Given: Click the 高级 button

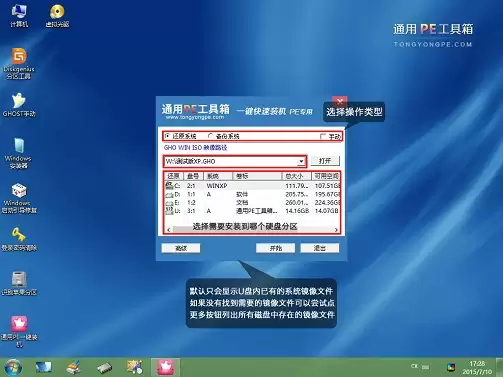Looking at the screenshot, I should coord(181,248).
